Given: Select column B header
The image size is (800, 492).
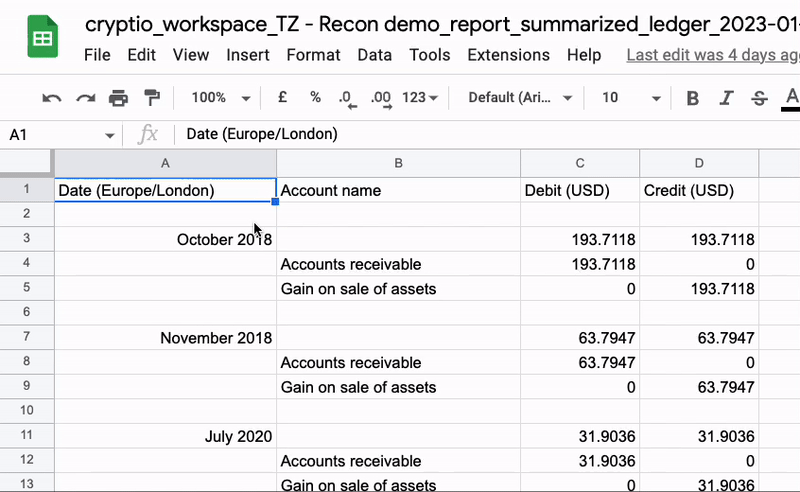Looking at the screenshot, I should pos(398,163).
